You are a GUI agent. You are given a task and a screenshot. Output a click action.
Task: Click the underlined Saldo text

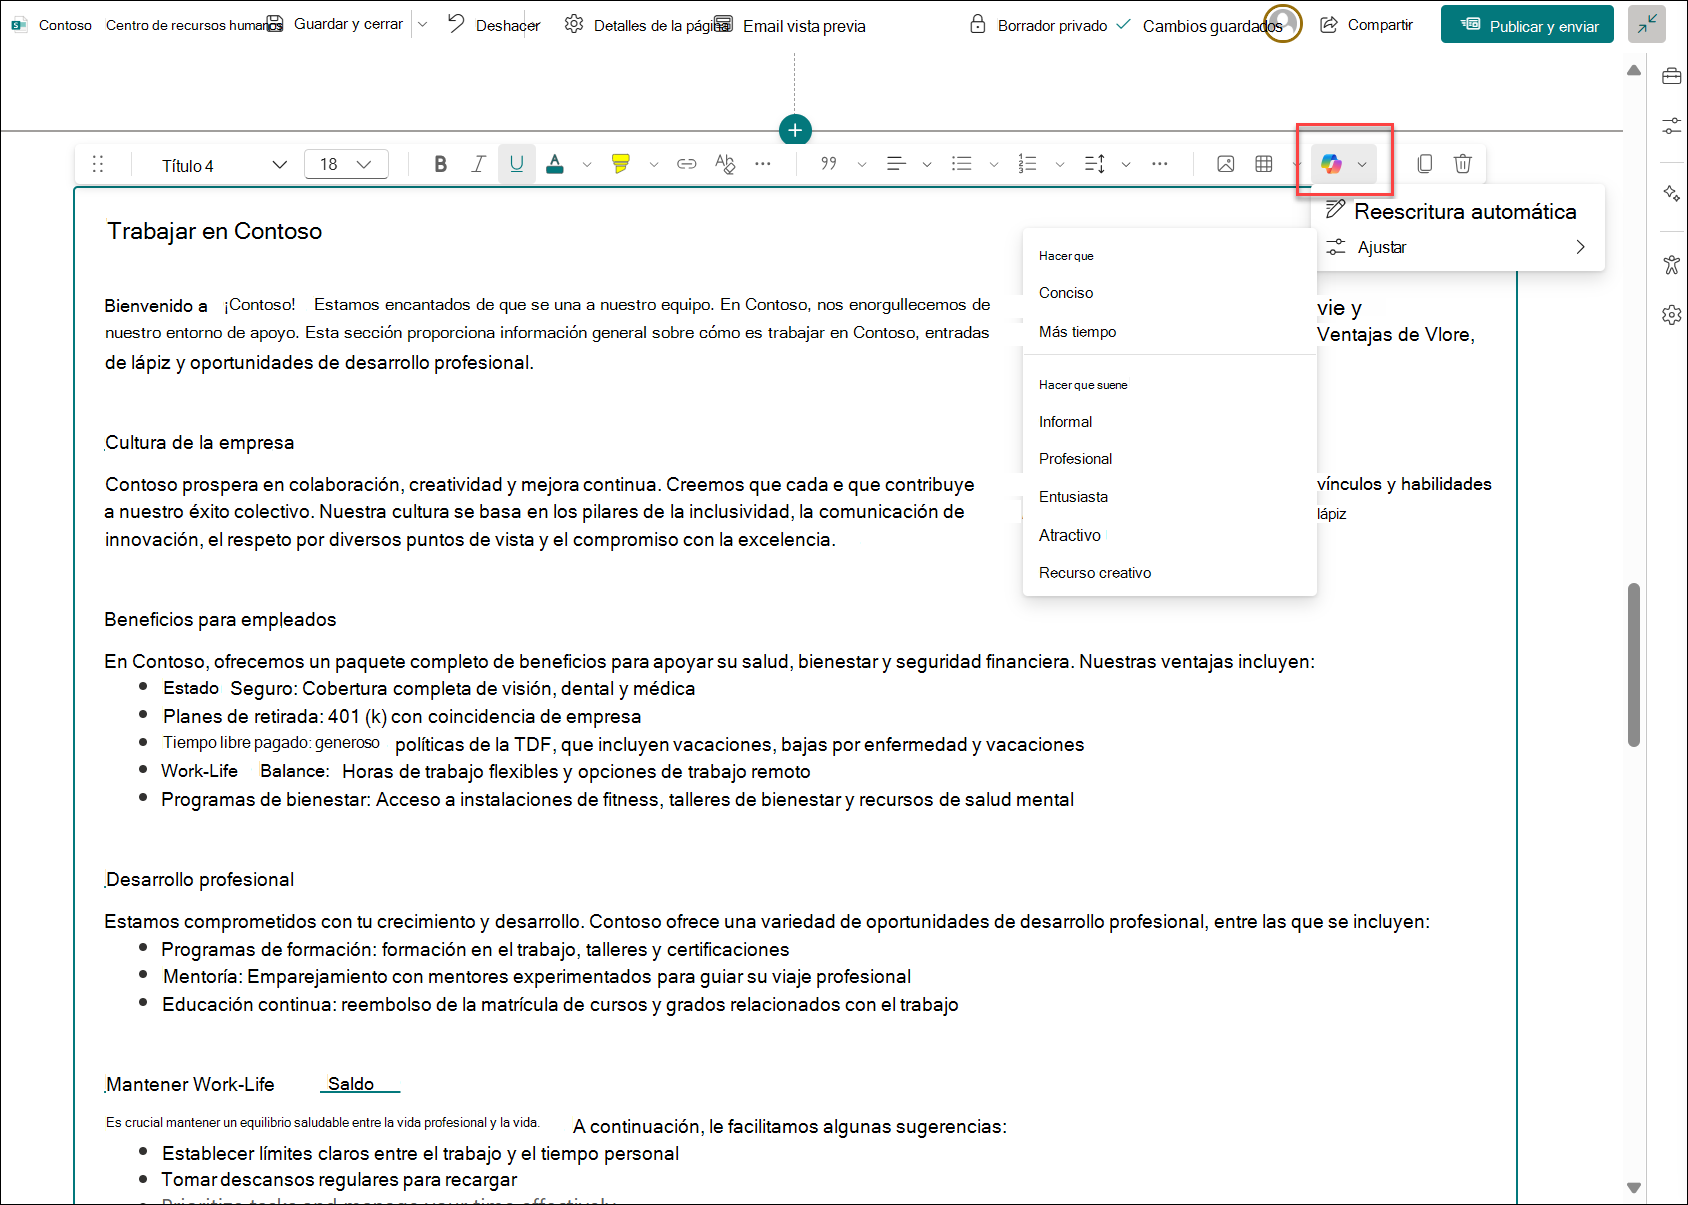tap(351, 1084)
